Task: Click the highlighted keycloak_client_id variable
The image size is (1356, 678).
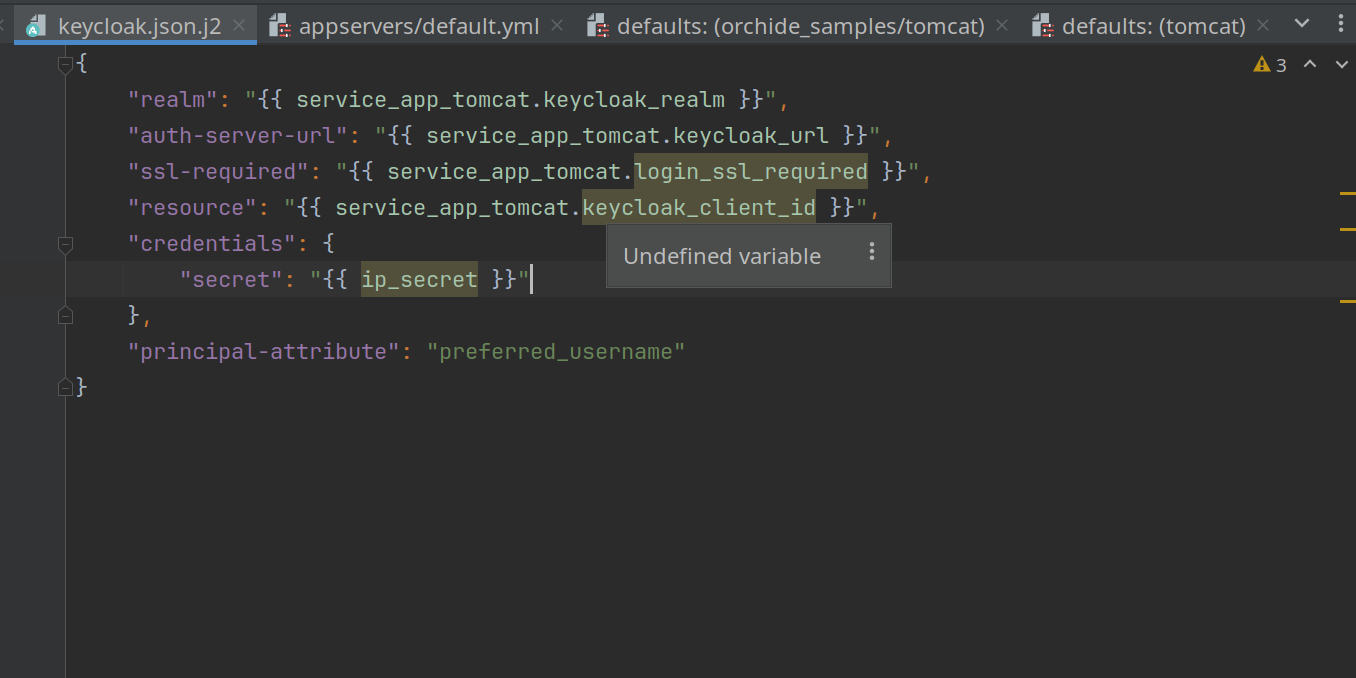Action: coord(699,207)
